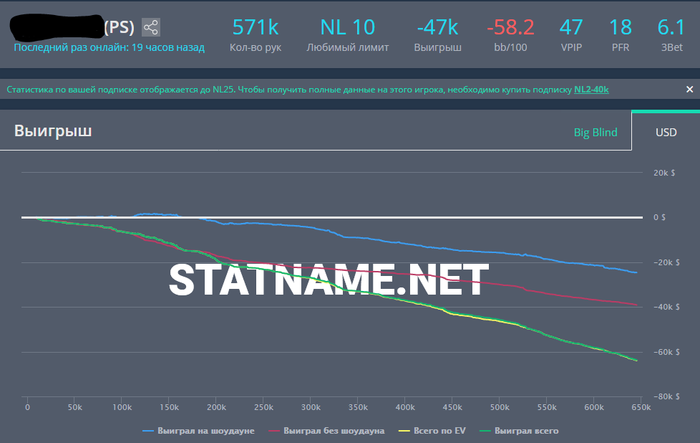Toggle the 'Выиграл без шоудауна' legend series
The width and height of the screenshot is (700, 443).
tap(326, 431)
